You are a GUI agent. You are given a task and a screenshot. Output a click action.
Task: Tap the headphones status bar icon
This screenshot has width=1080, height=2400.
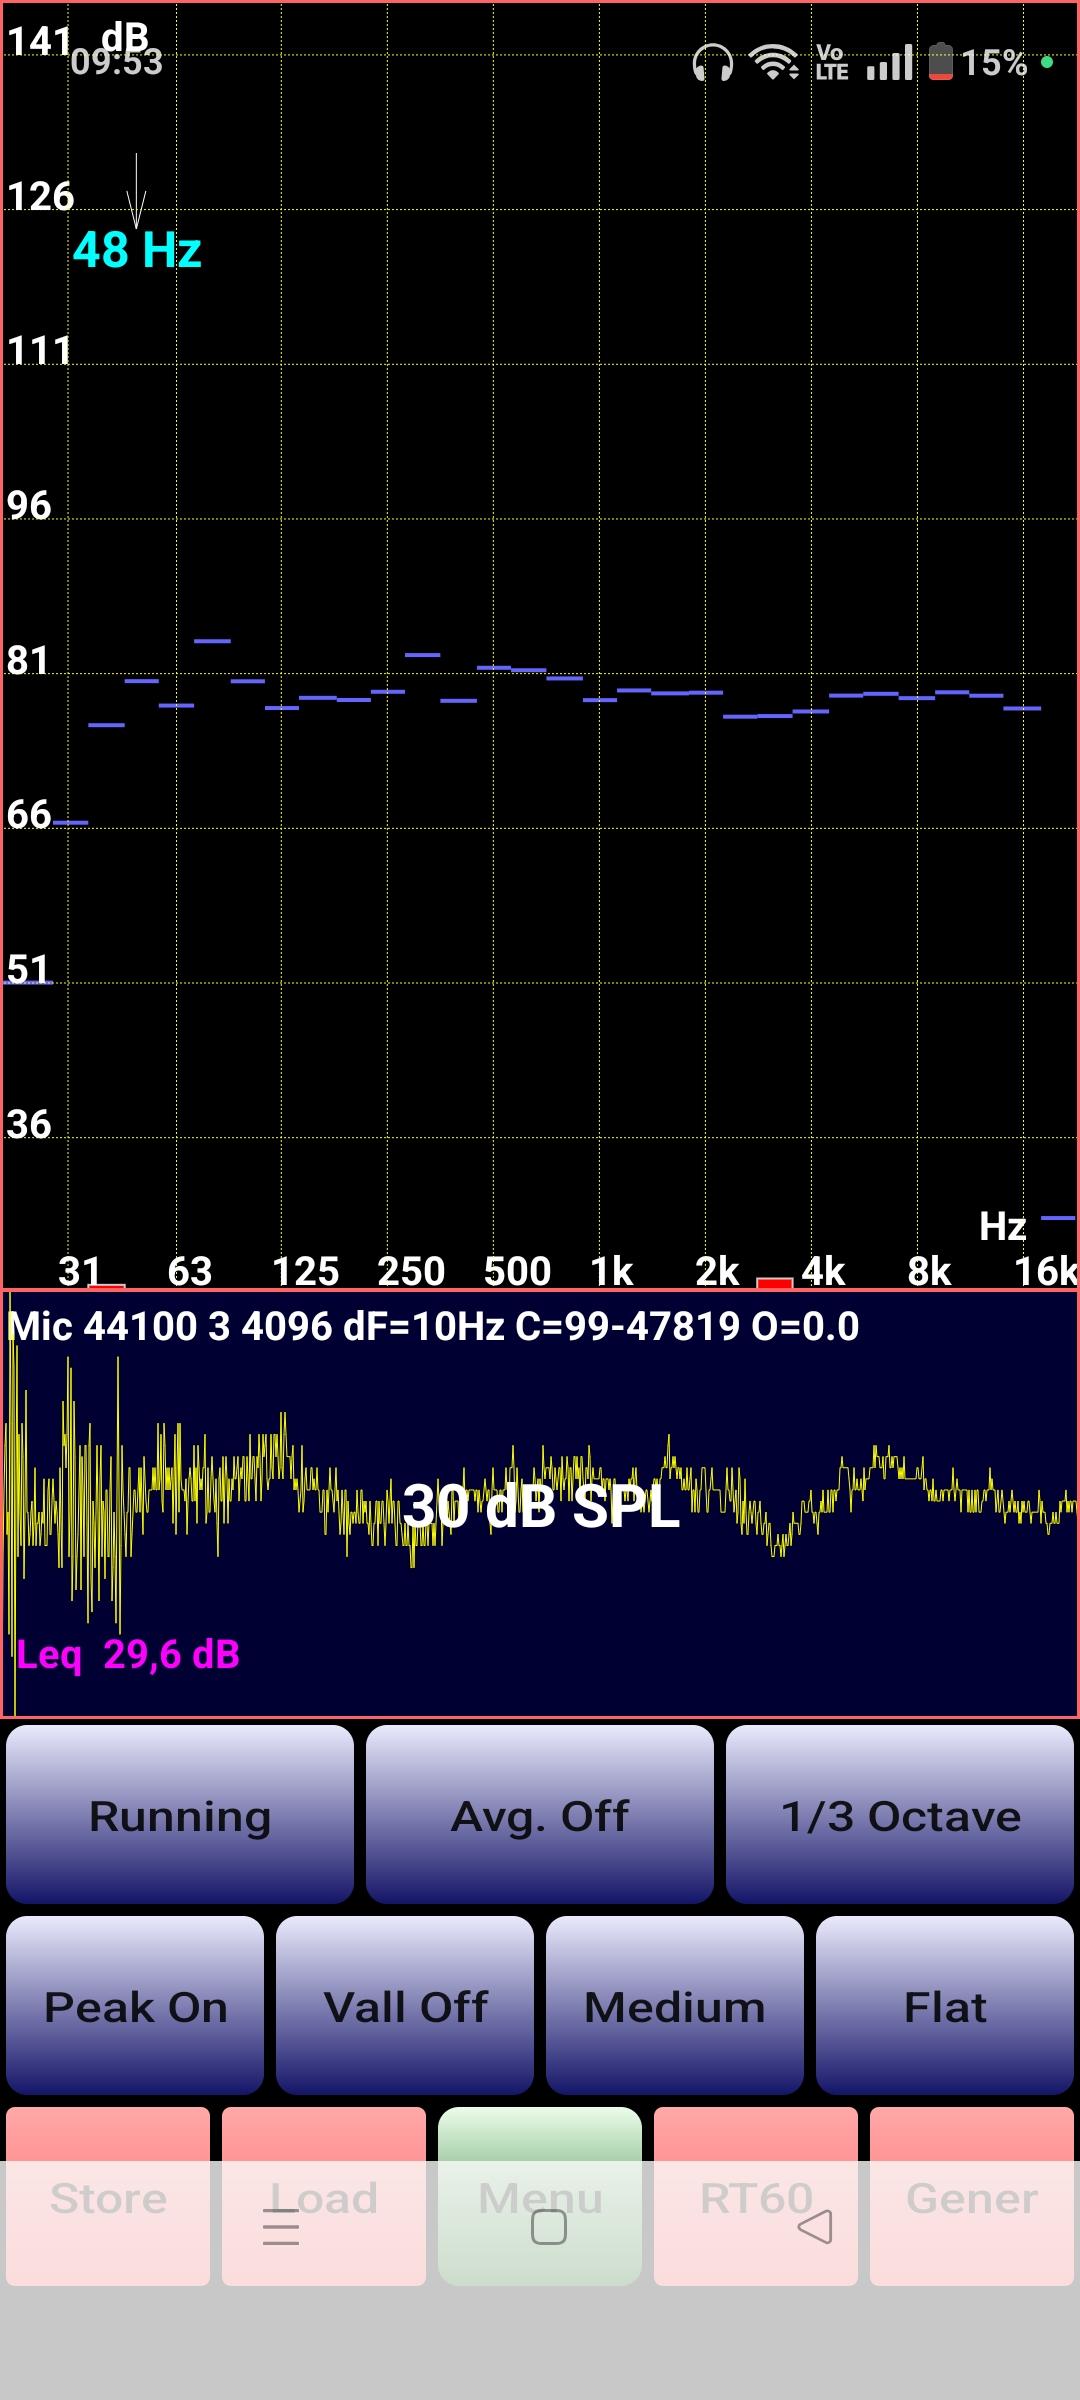point(712,63)
